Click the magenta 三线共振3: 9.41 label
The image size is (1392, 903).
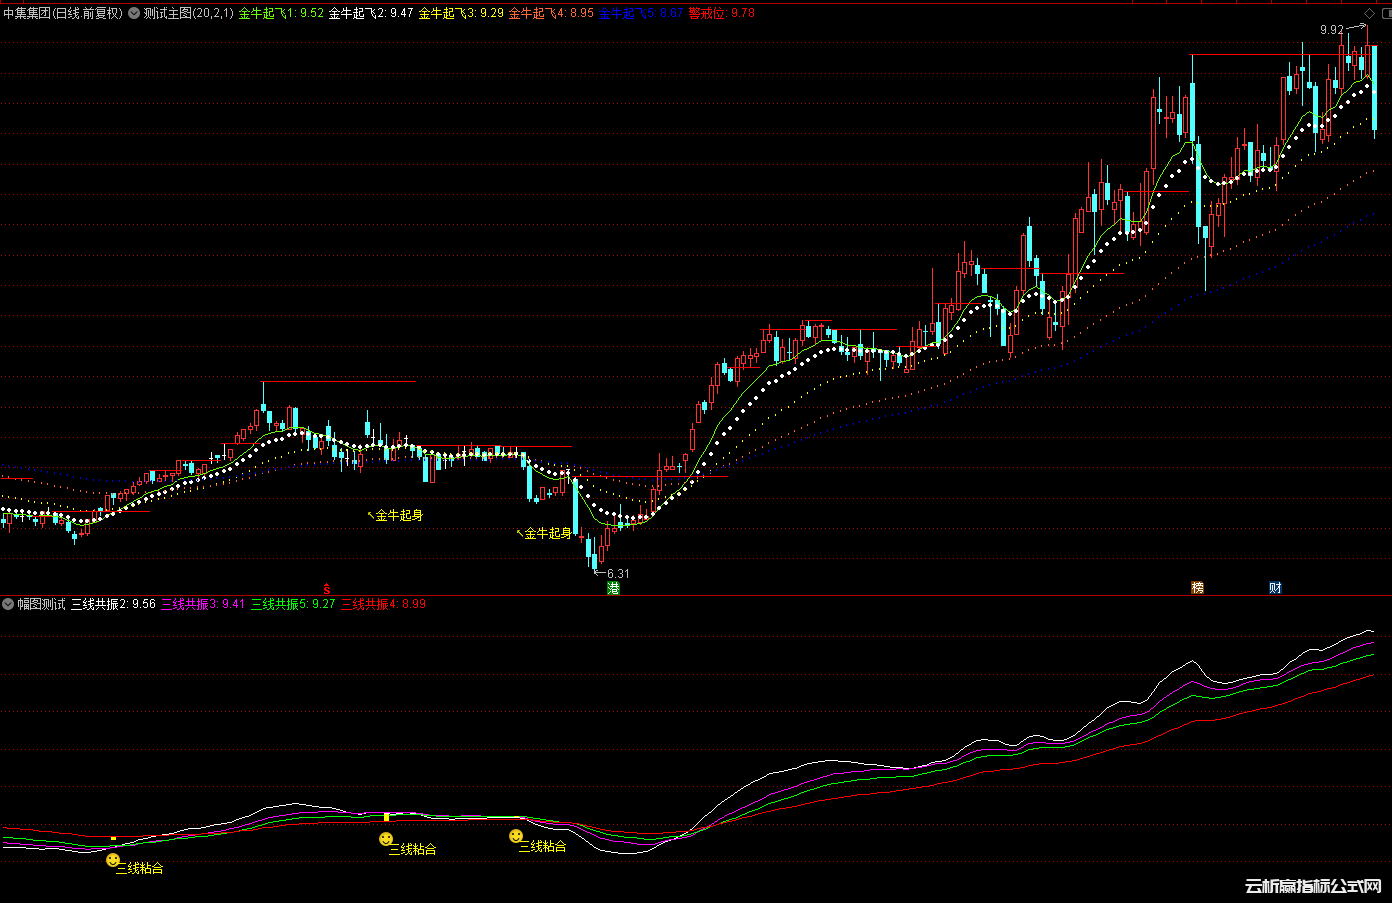pyautogui.click(x=203, y=604)
